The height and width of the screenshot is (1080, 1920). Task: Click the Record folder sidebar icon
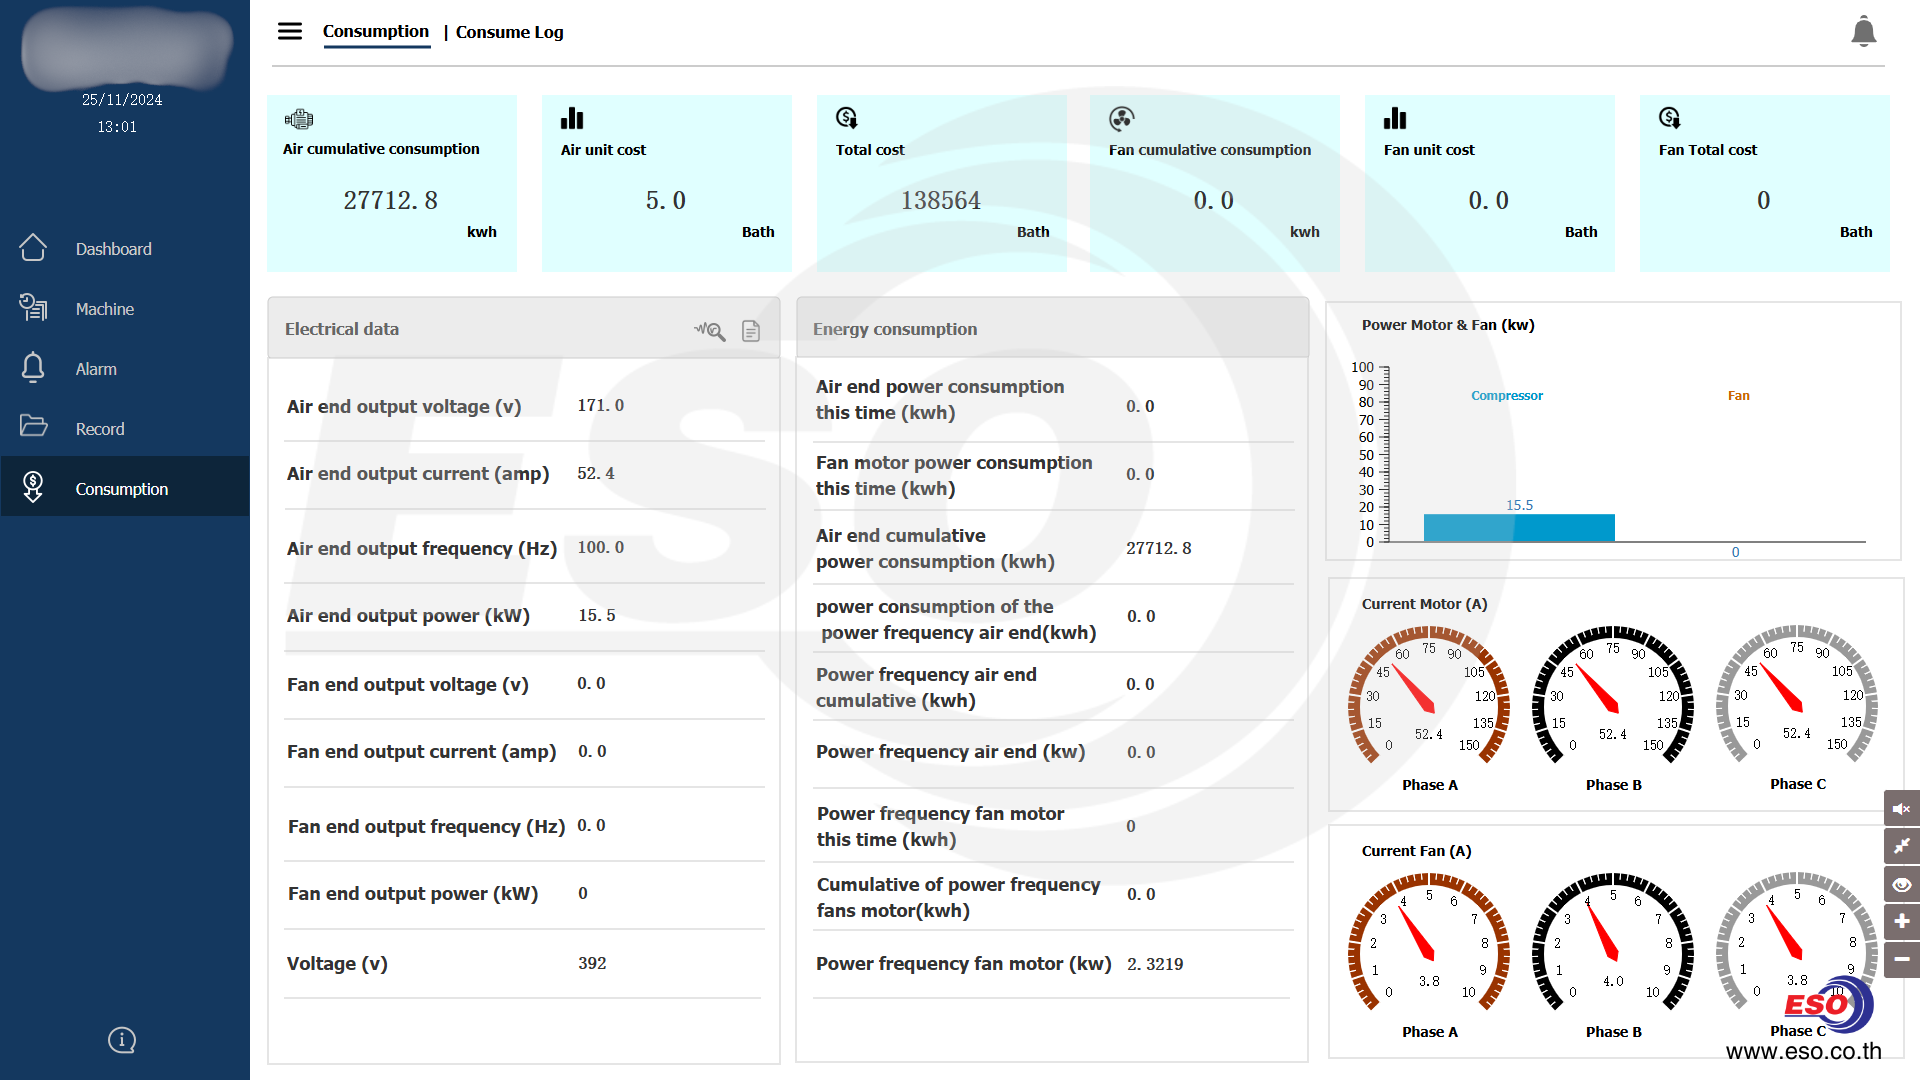coord(33,427)
